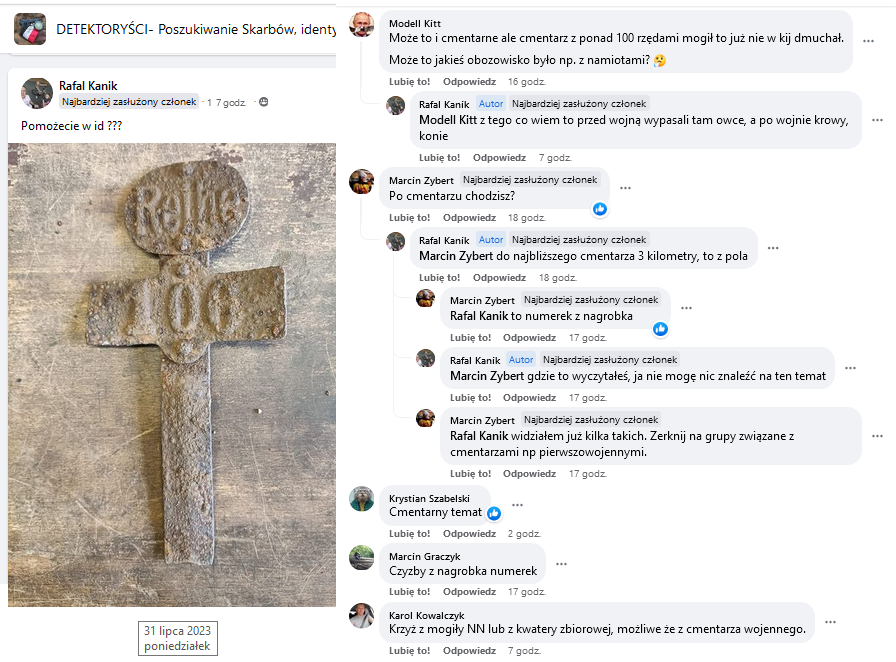Viewport: 896px width, 662px height.
Task: View like reaction on Krystian Szabelski's comment
Action: pyautogui.click(x=494, y=513)
